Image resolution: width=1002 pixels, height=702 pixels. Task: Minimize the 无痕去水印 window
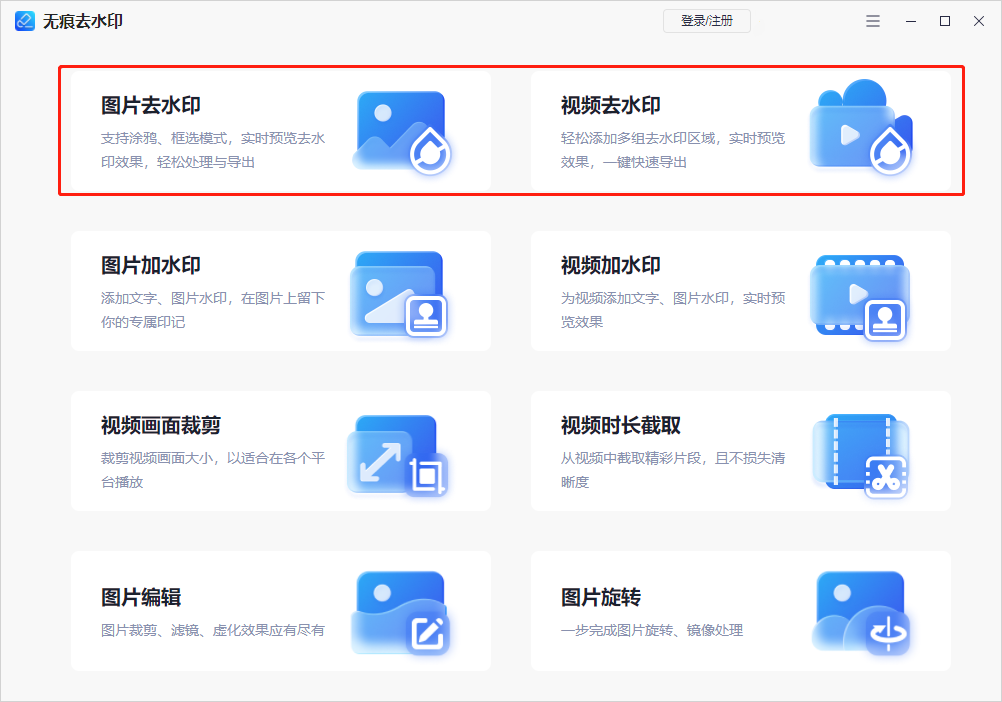click(911, 21)
